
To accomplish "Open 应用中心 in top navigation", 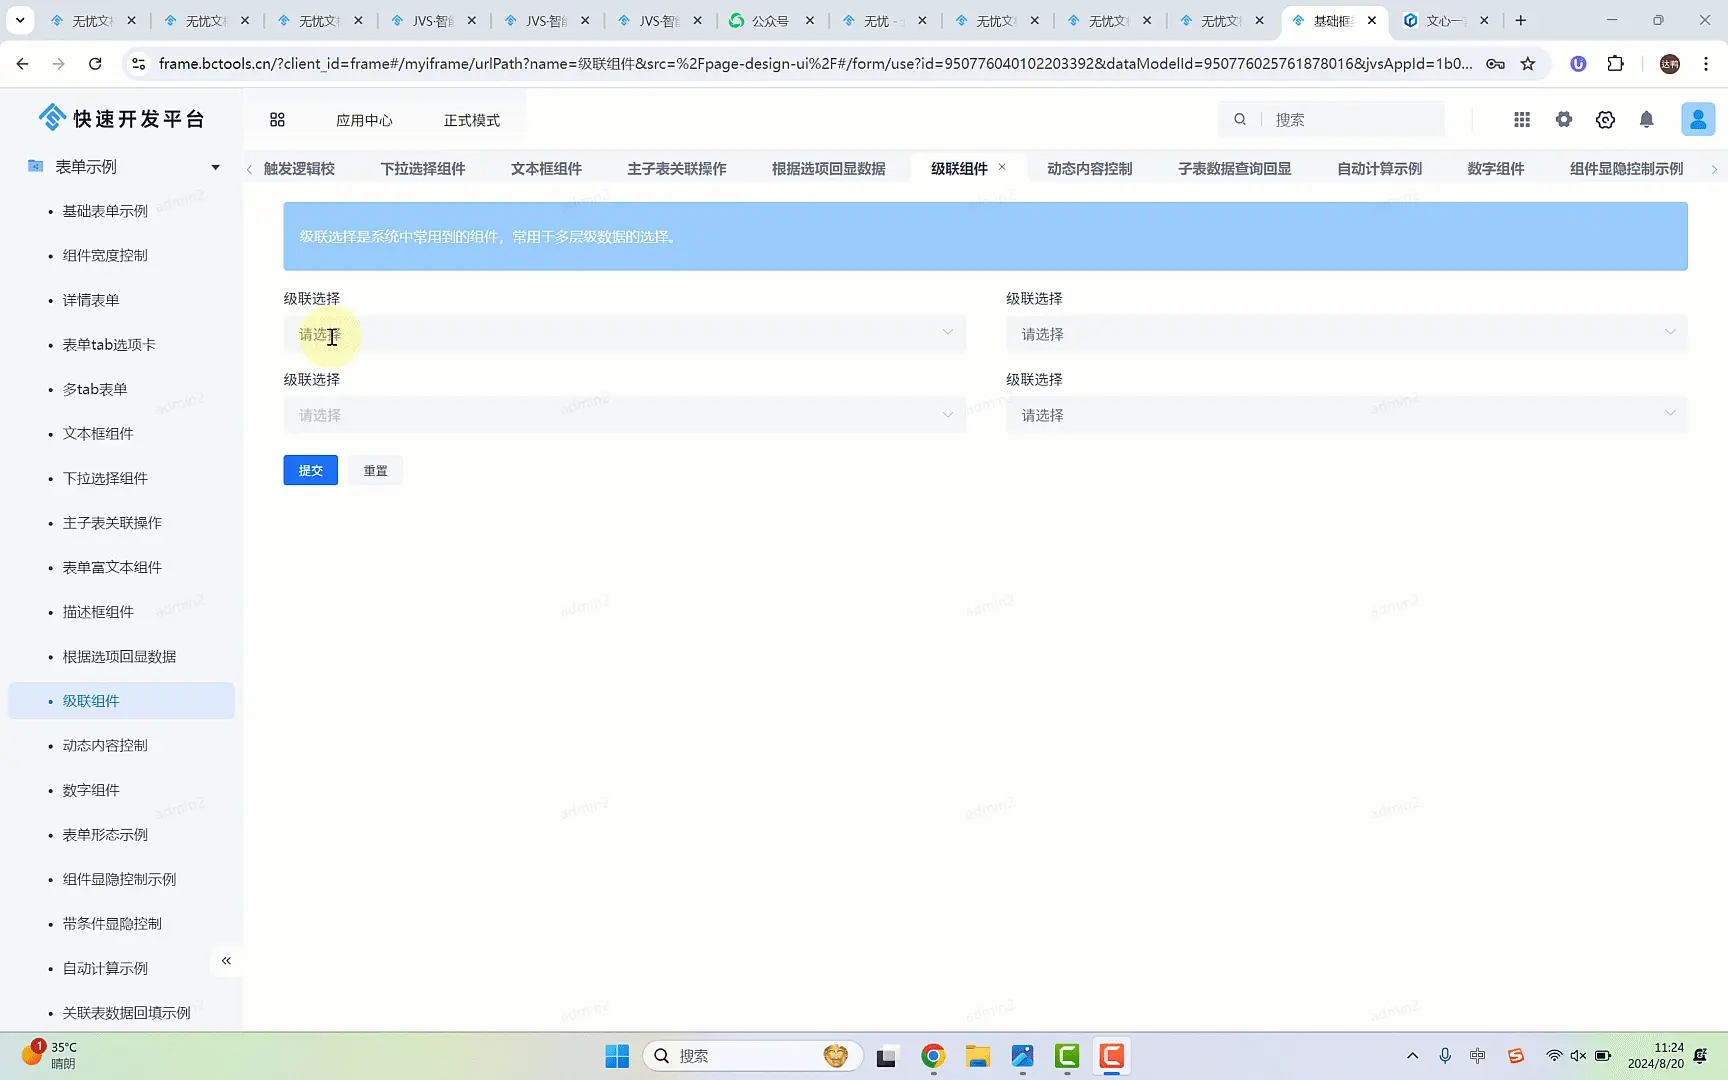I will [x=364, y=120].
